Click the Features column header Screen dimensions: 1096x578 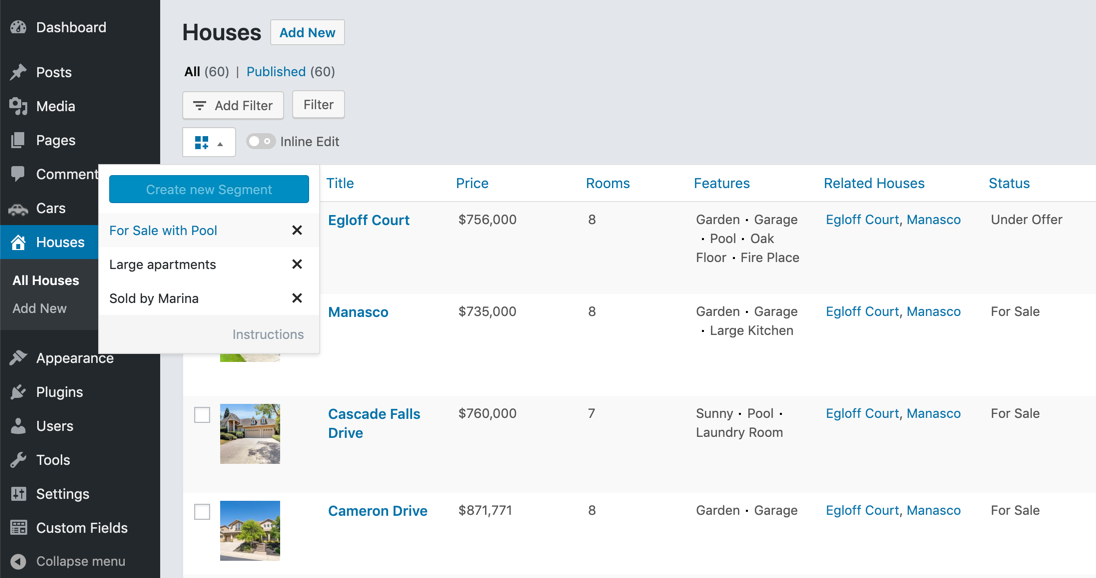tap(721, 183)
